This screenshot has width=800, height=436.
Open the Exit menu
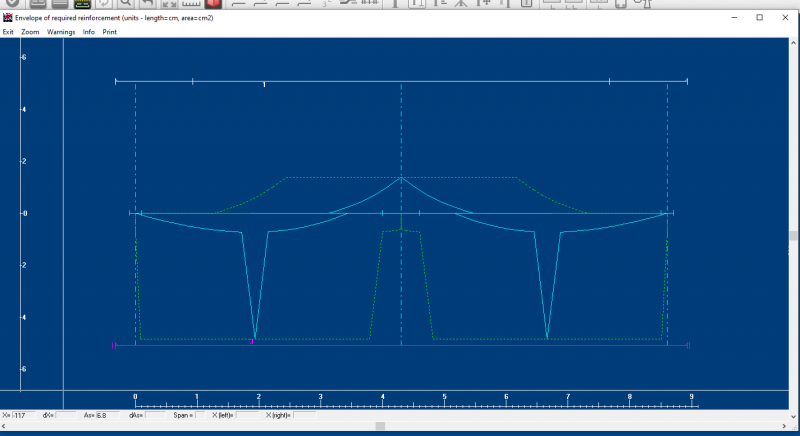click(8, 32)
